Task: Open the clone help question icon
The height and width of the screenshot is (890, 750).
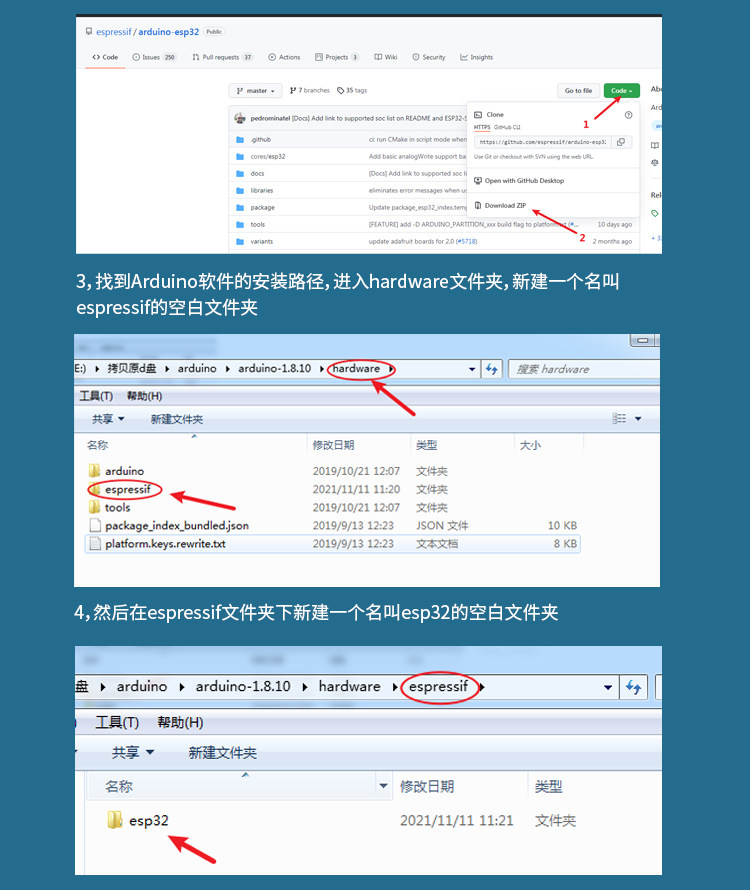Action: [628, 115]
